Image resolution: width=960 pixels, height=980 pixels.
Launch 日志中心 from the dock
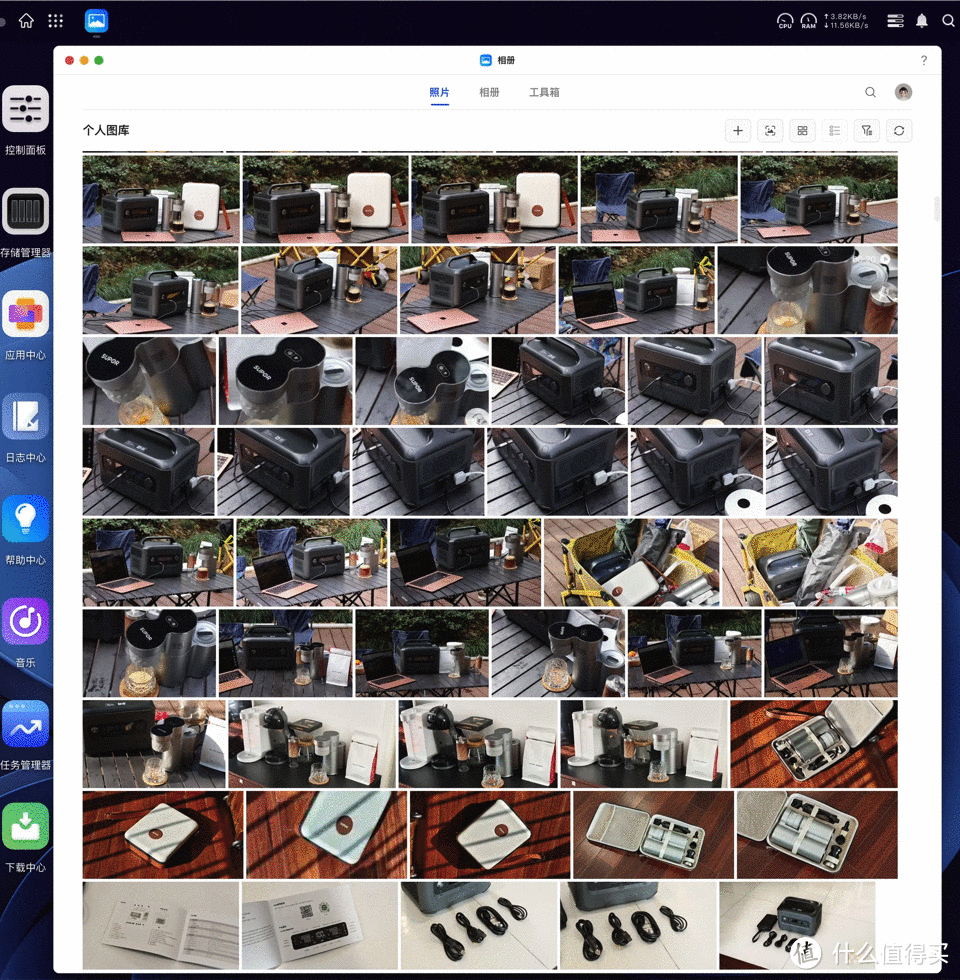26,416
